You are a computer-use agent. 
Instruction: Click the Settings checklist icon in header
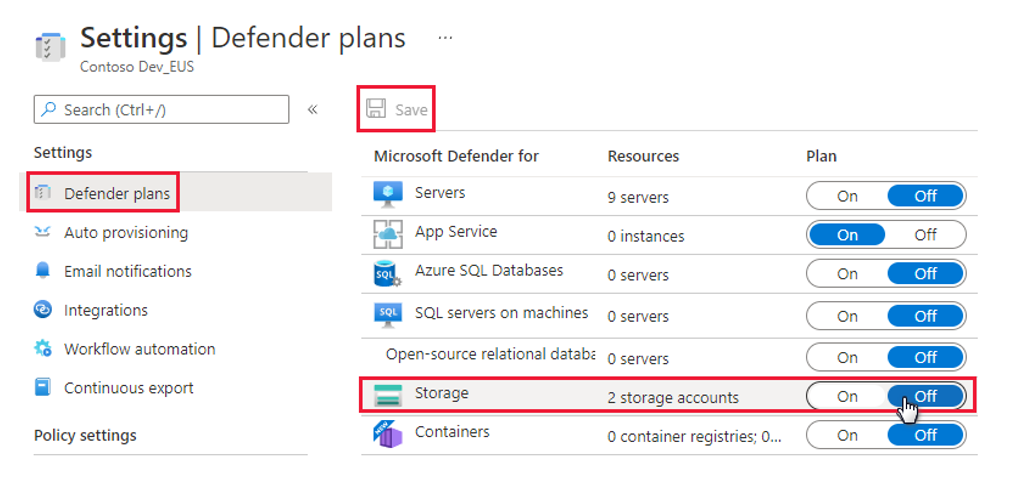coord(50,47)
